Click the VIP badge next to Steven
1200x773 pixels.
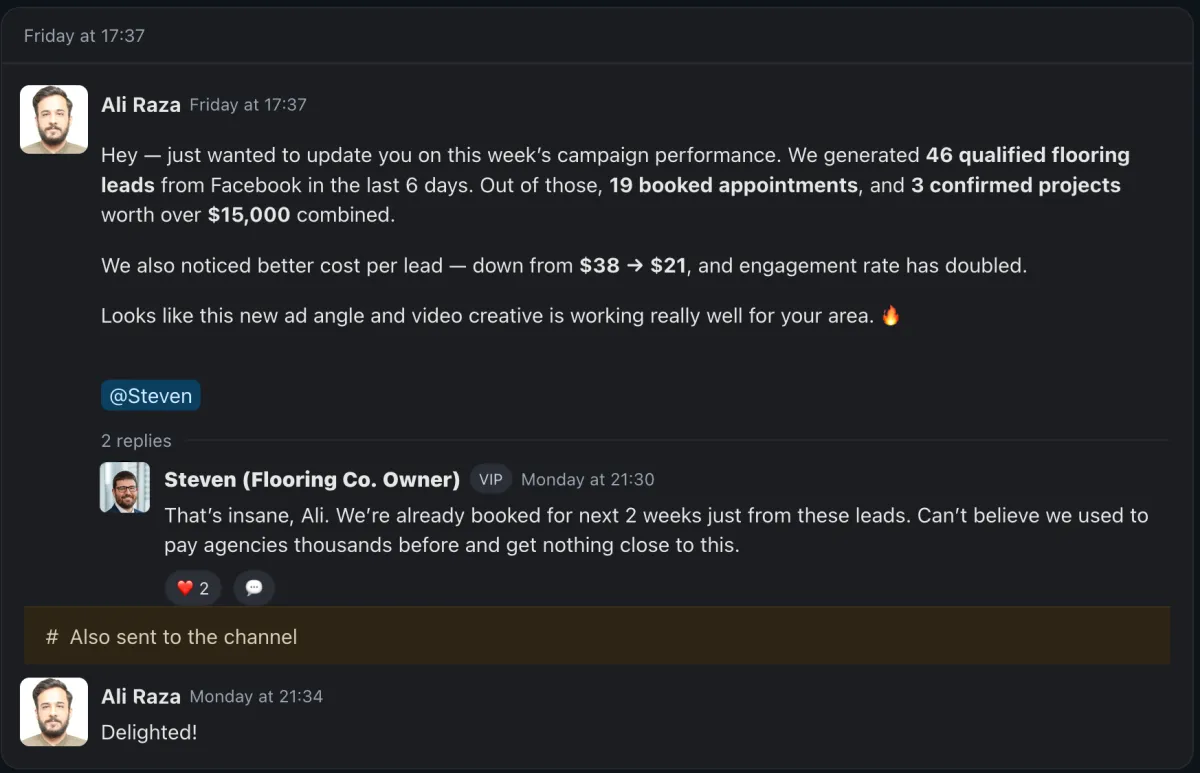490,479
